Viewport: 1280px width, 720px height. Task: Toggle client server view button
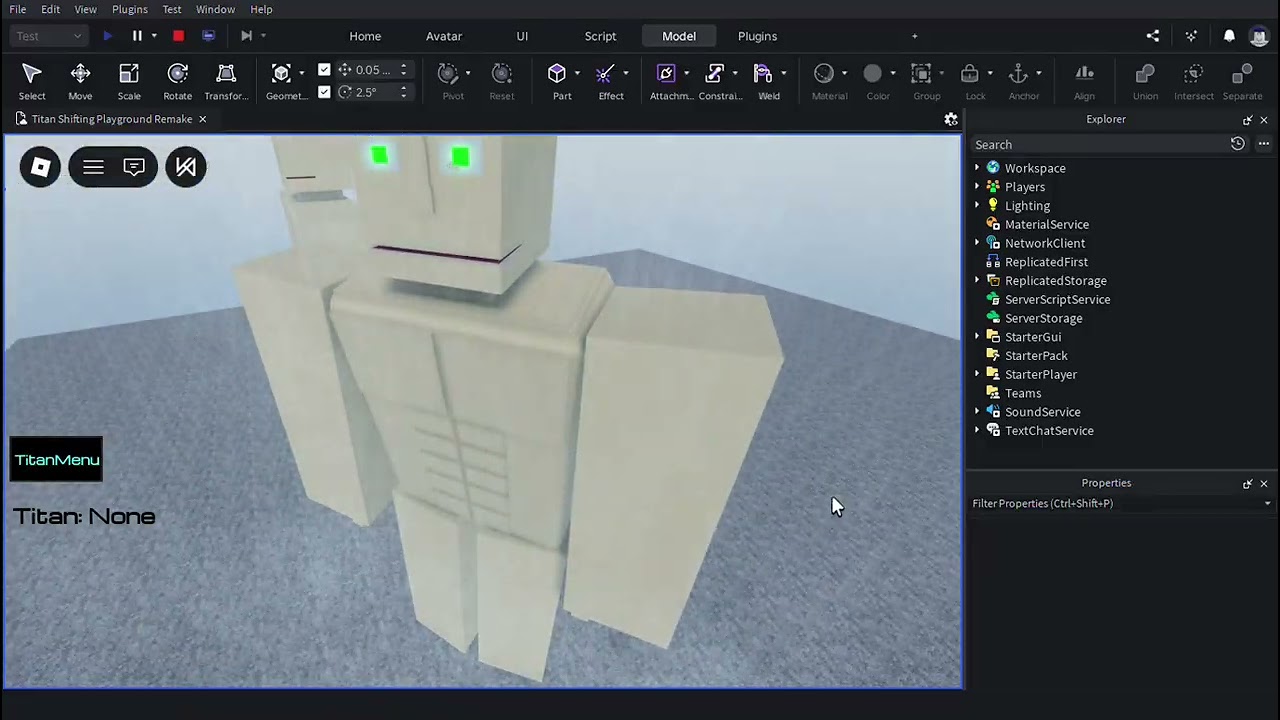pyautogui.click(x=208, y=36)
